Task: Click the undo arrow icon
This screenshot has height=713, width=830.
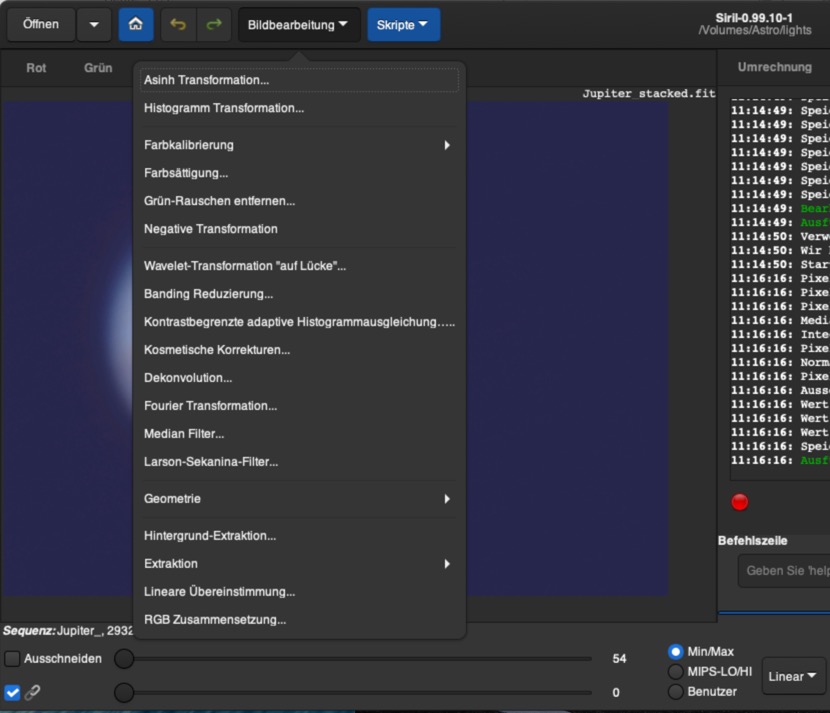Action: pyautogui.click(x=179, y=24)
